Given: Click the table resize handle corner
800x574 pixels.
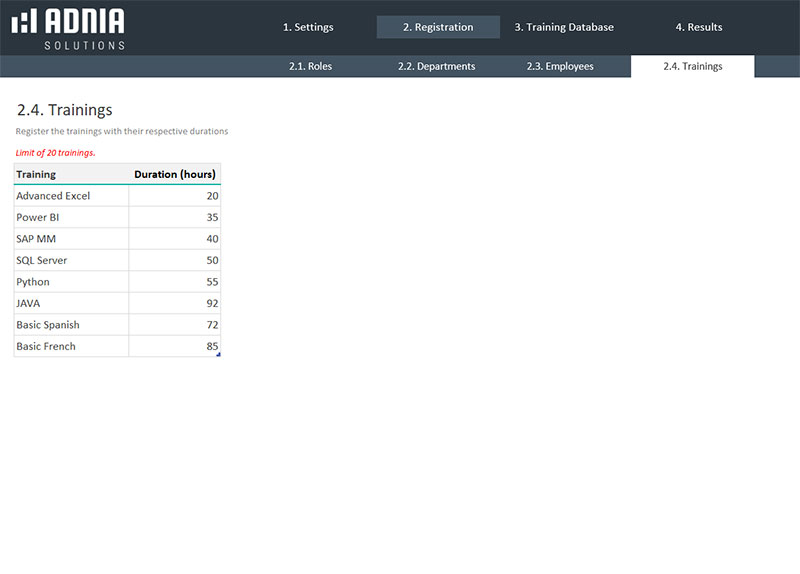Looking at the screenshot, I should click(x=219, y=355).
